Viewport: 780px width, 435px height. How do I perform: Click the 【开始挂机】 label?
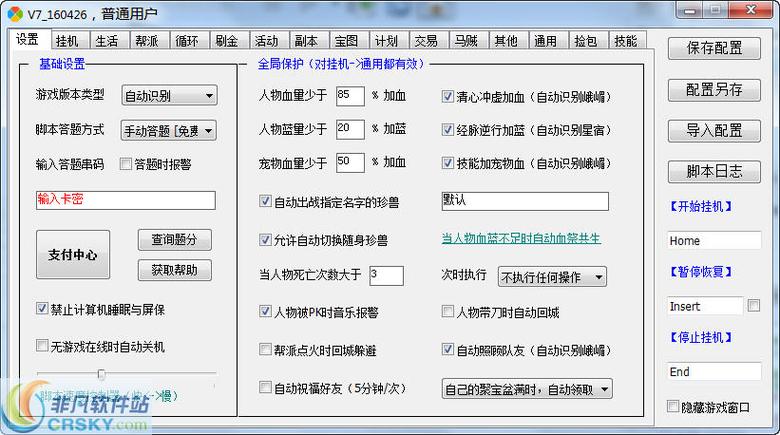coord(701,206)
